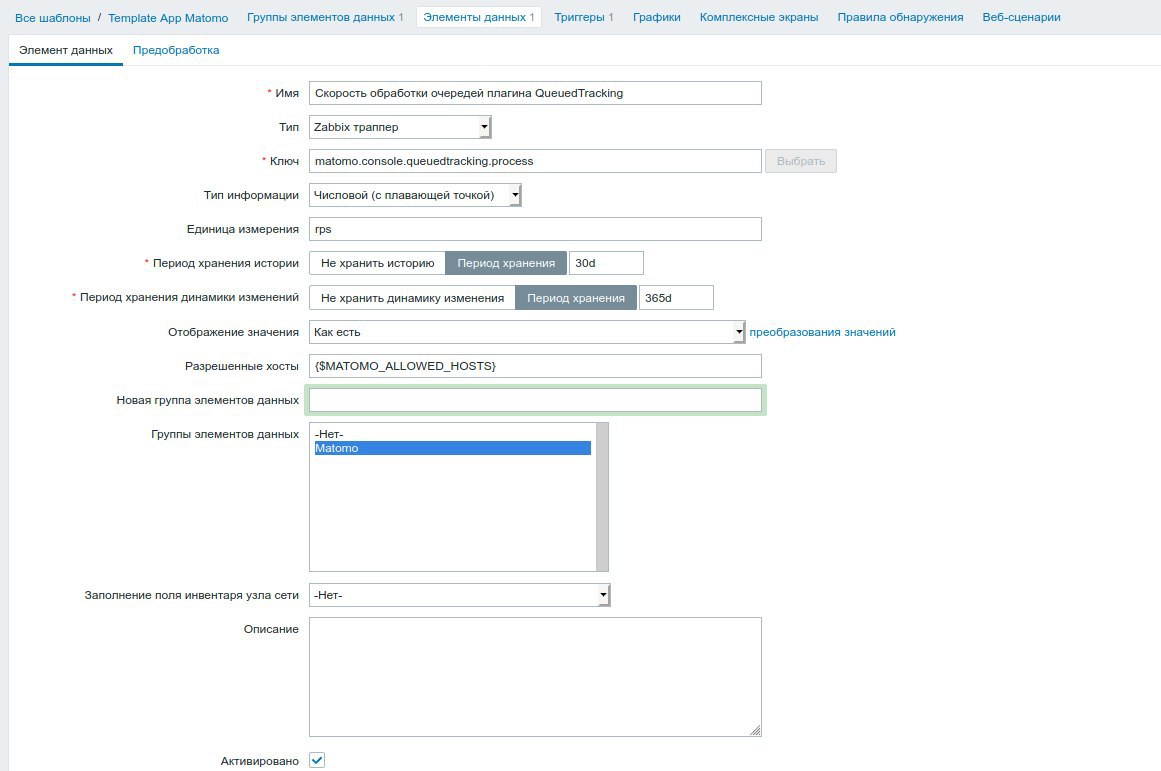Open the Template App Matomo breadcrumb link
This screenshot has height=771, width=1161.
(x=168, y=17)
